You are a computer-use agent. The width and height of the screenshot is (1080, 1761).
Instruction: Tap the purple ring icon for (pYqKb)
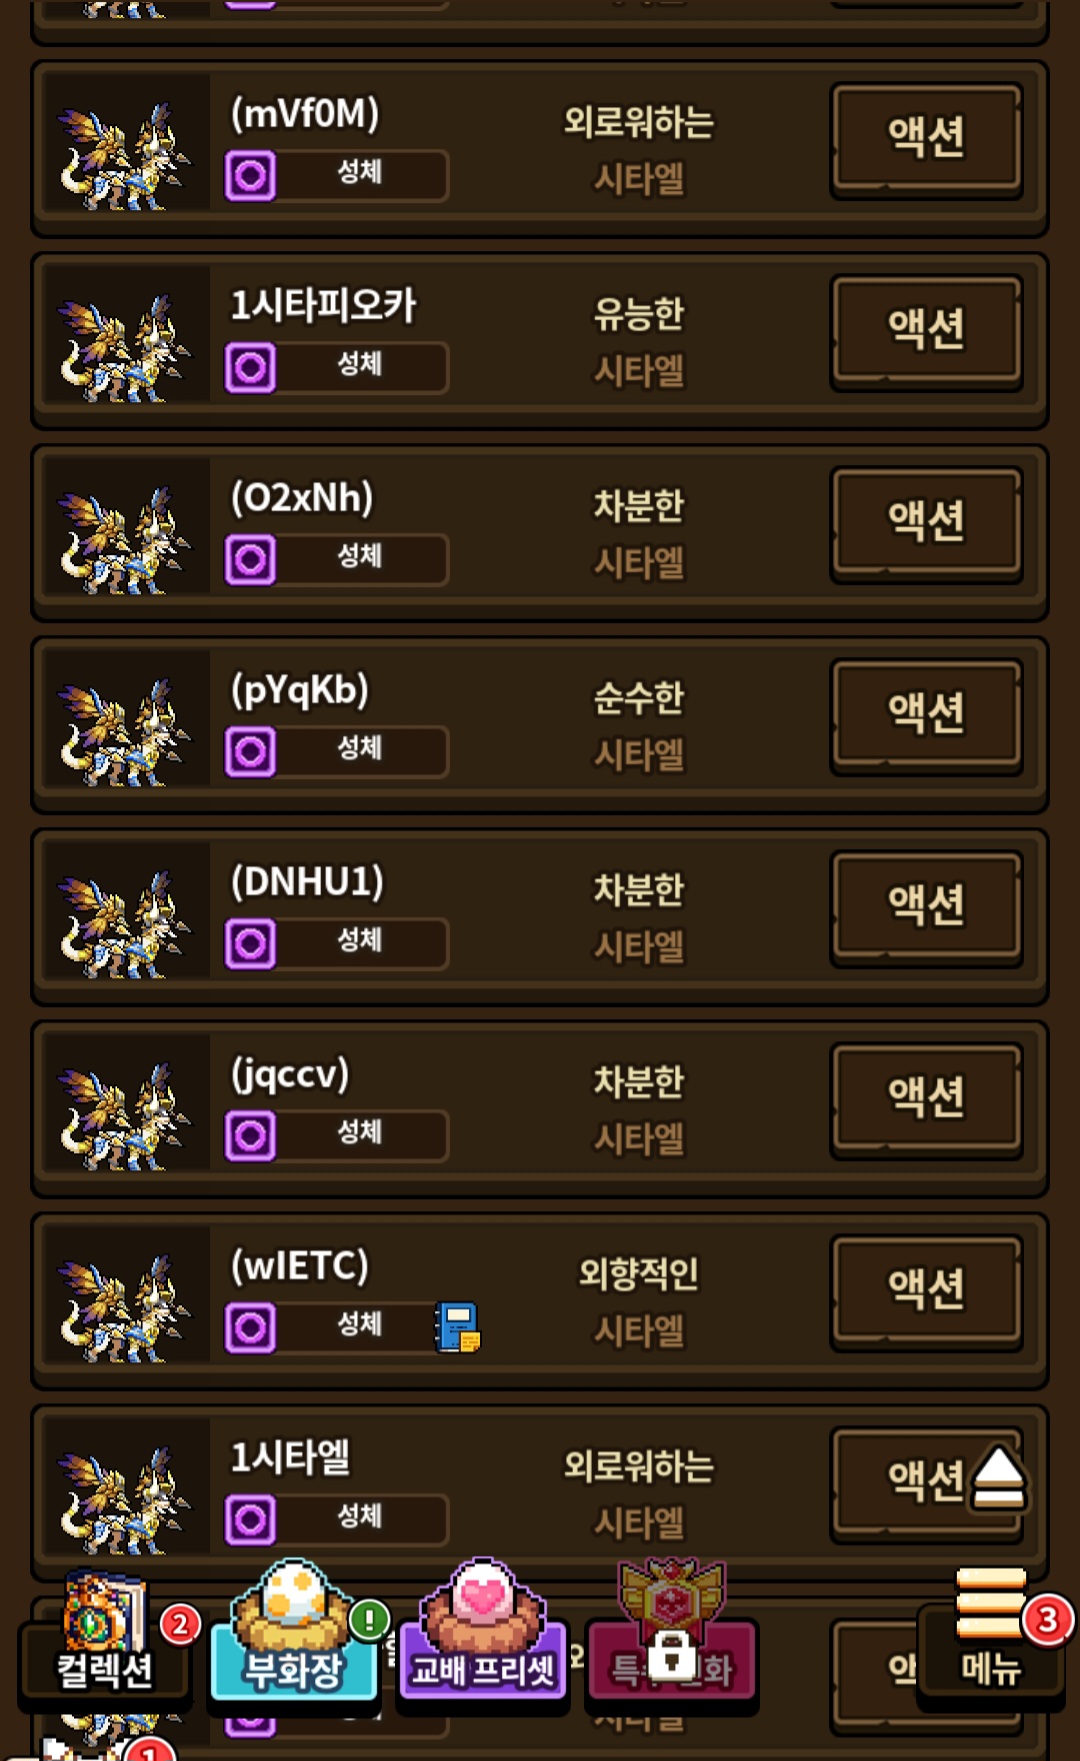[250, 752]
